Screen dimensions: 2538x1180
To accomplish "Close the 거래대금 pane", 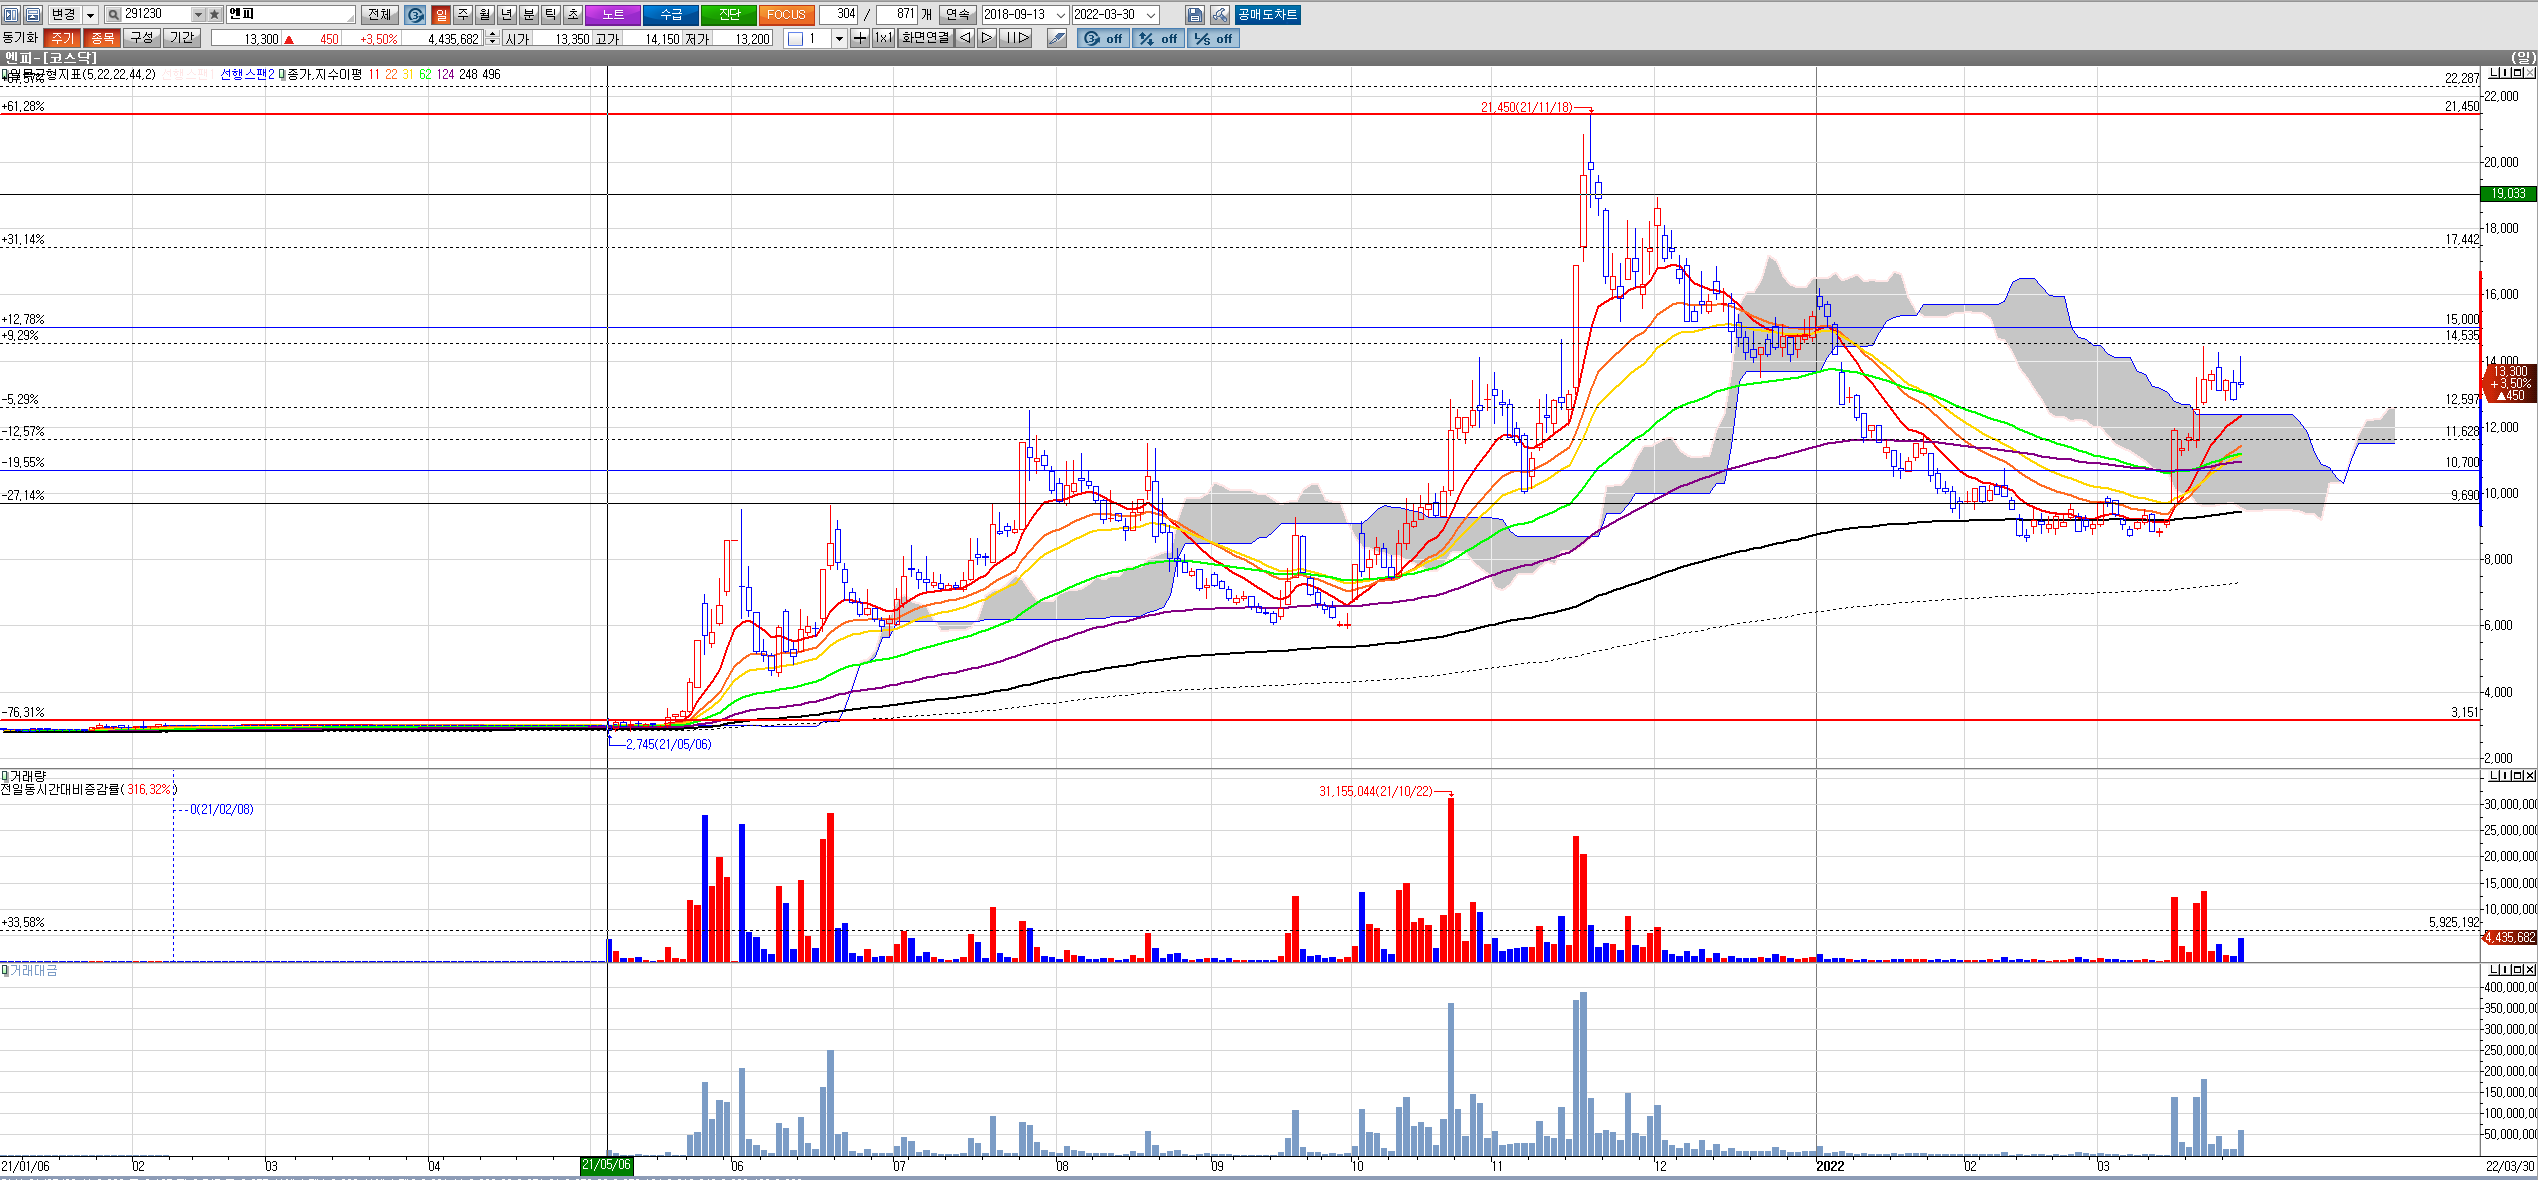I will pyautogui.click(x=2530, y=970).
